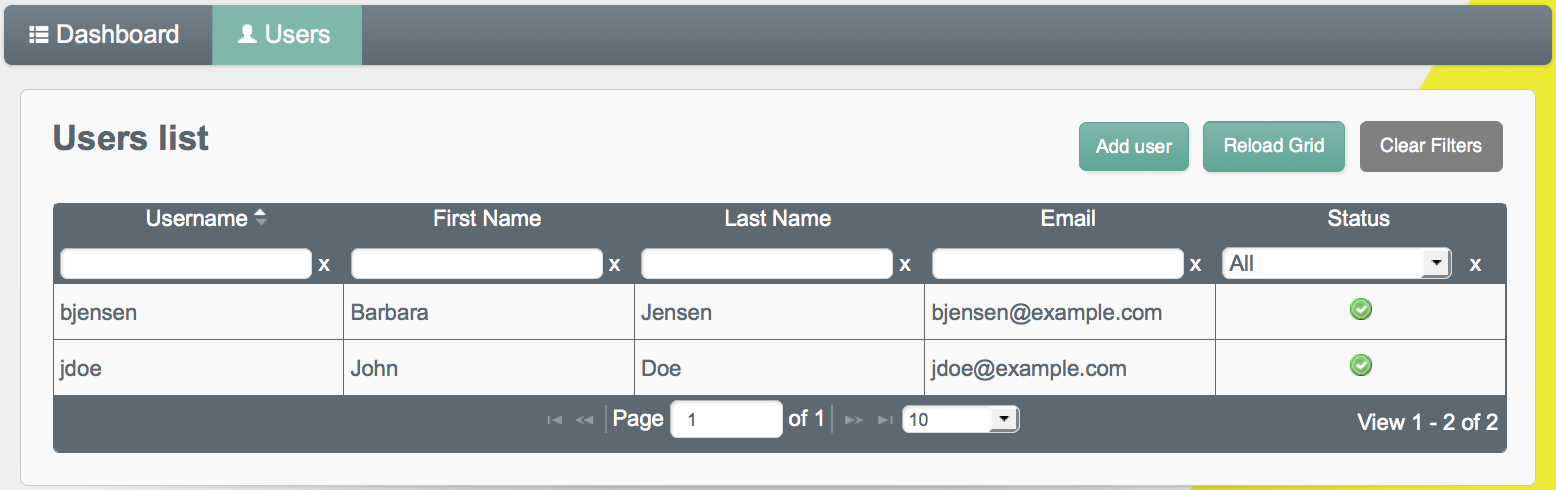Image resolution: width=1556 pixels, height=490 pixels.
Task: Click jdoe's green active status icon
Action: coord(1360,365)
